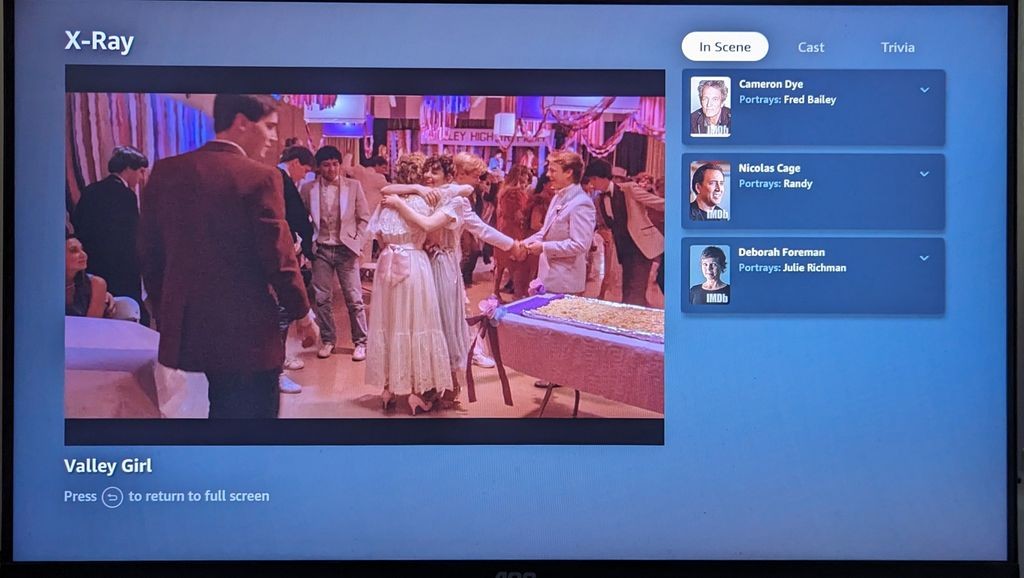Select Cameron Dye's IMDb photo

pos(711,107)
